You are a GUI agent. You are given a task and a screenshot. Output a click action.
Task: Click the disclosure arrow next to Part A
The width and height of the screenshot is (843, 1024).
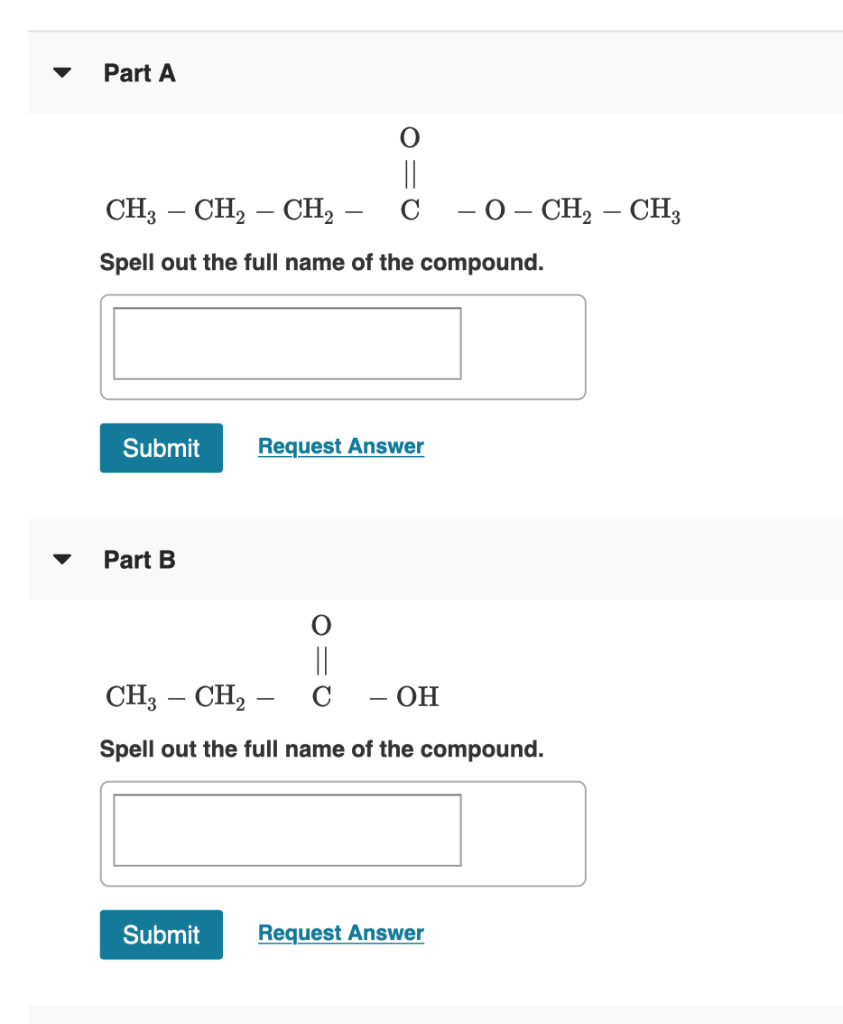pyautogui.click(x=61, y=72)
